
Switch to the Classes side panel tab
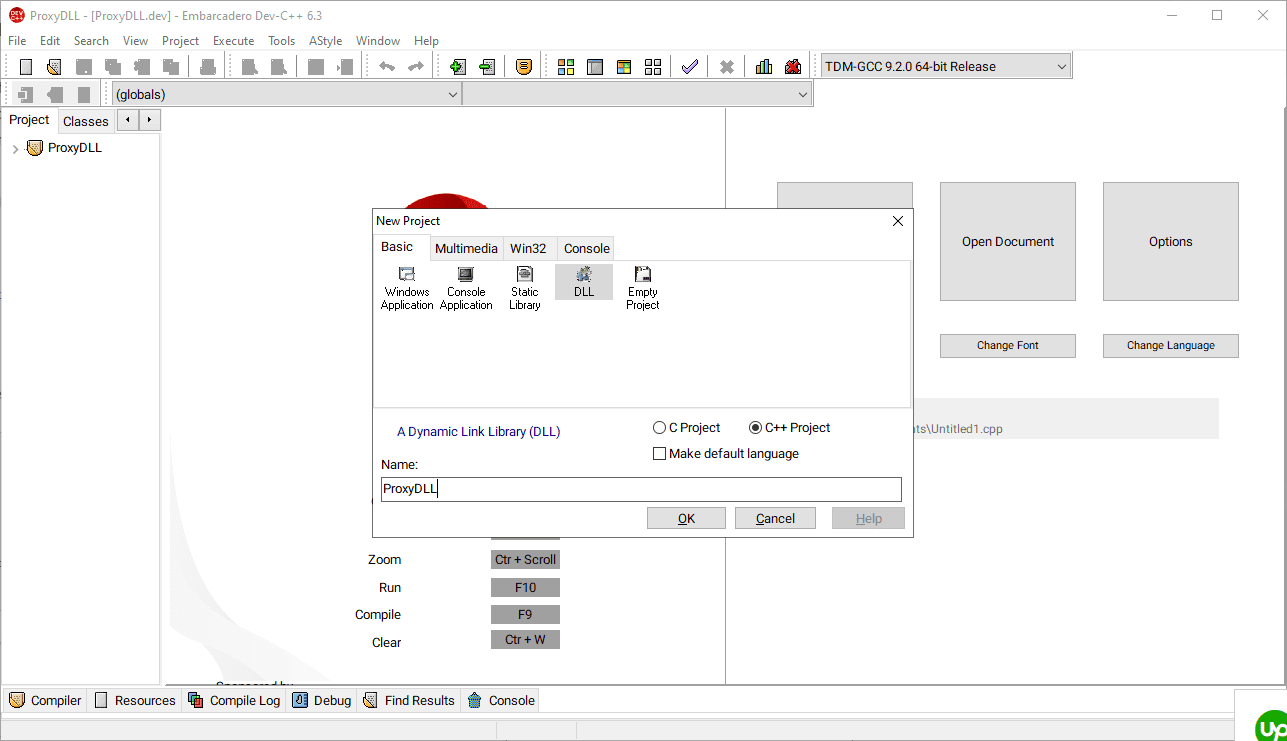tap(85, 121)
